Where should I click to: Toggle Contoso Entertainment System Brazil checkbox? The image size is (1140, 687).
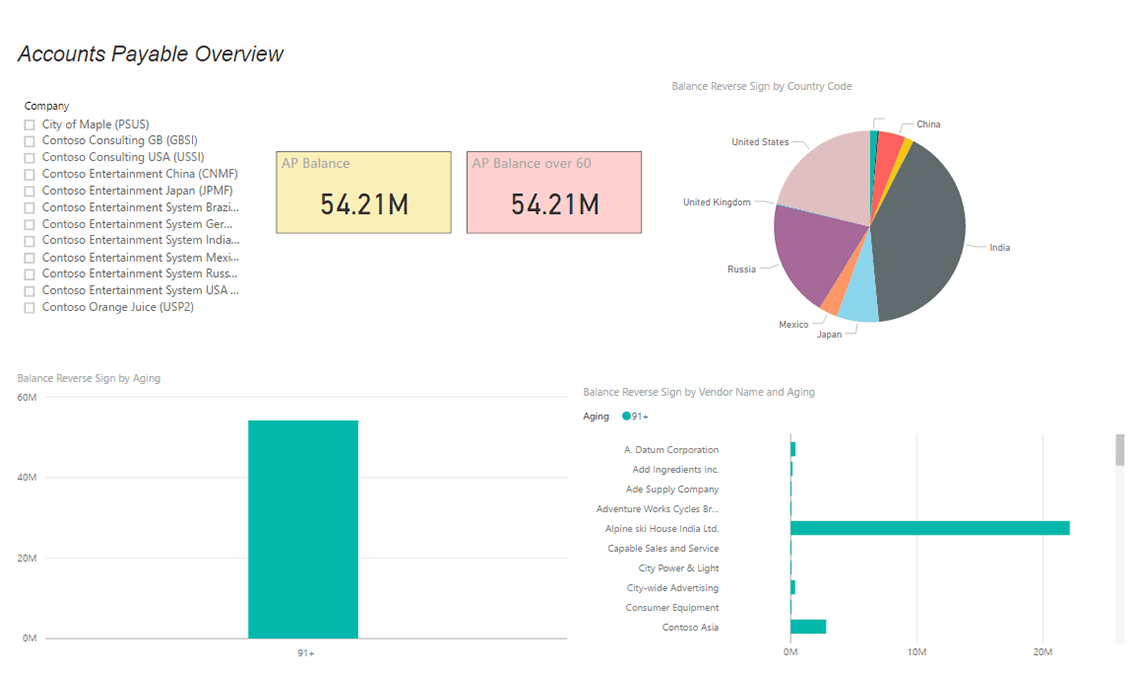(x=29, y=208)
